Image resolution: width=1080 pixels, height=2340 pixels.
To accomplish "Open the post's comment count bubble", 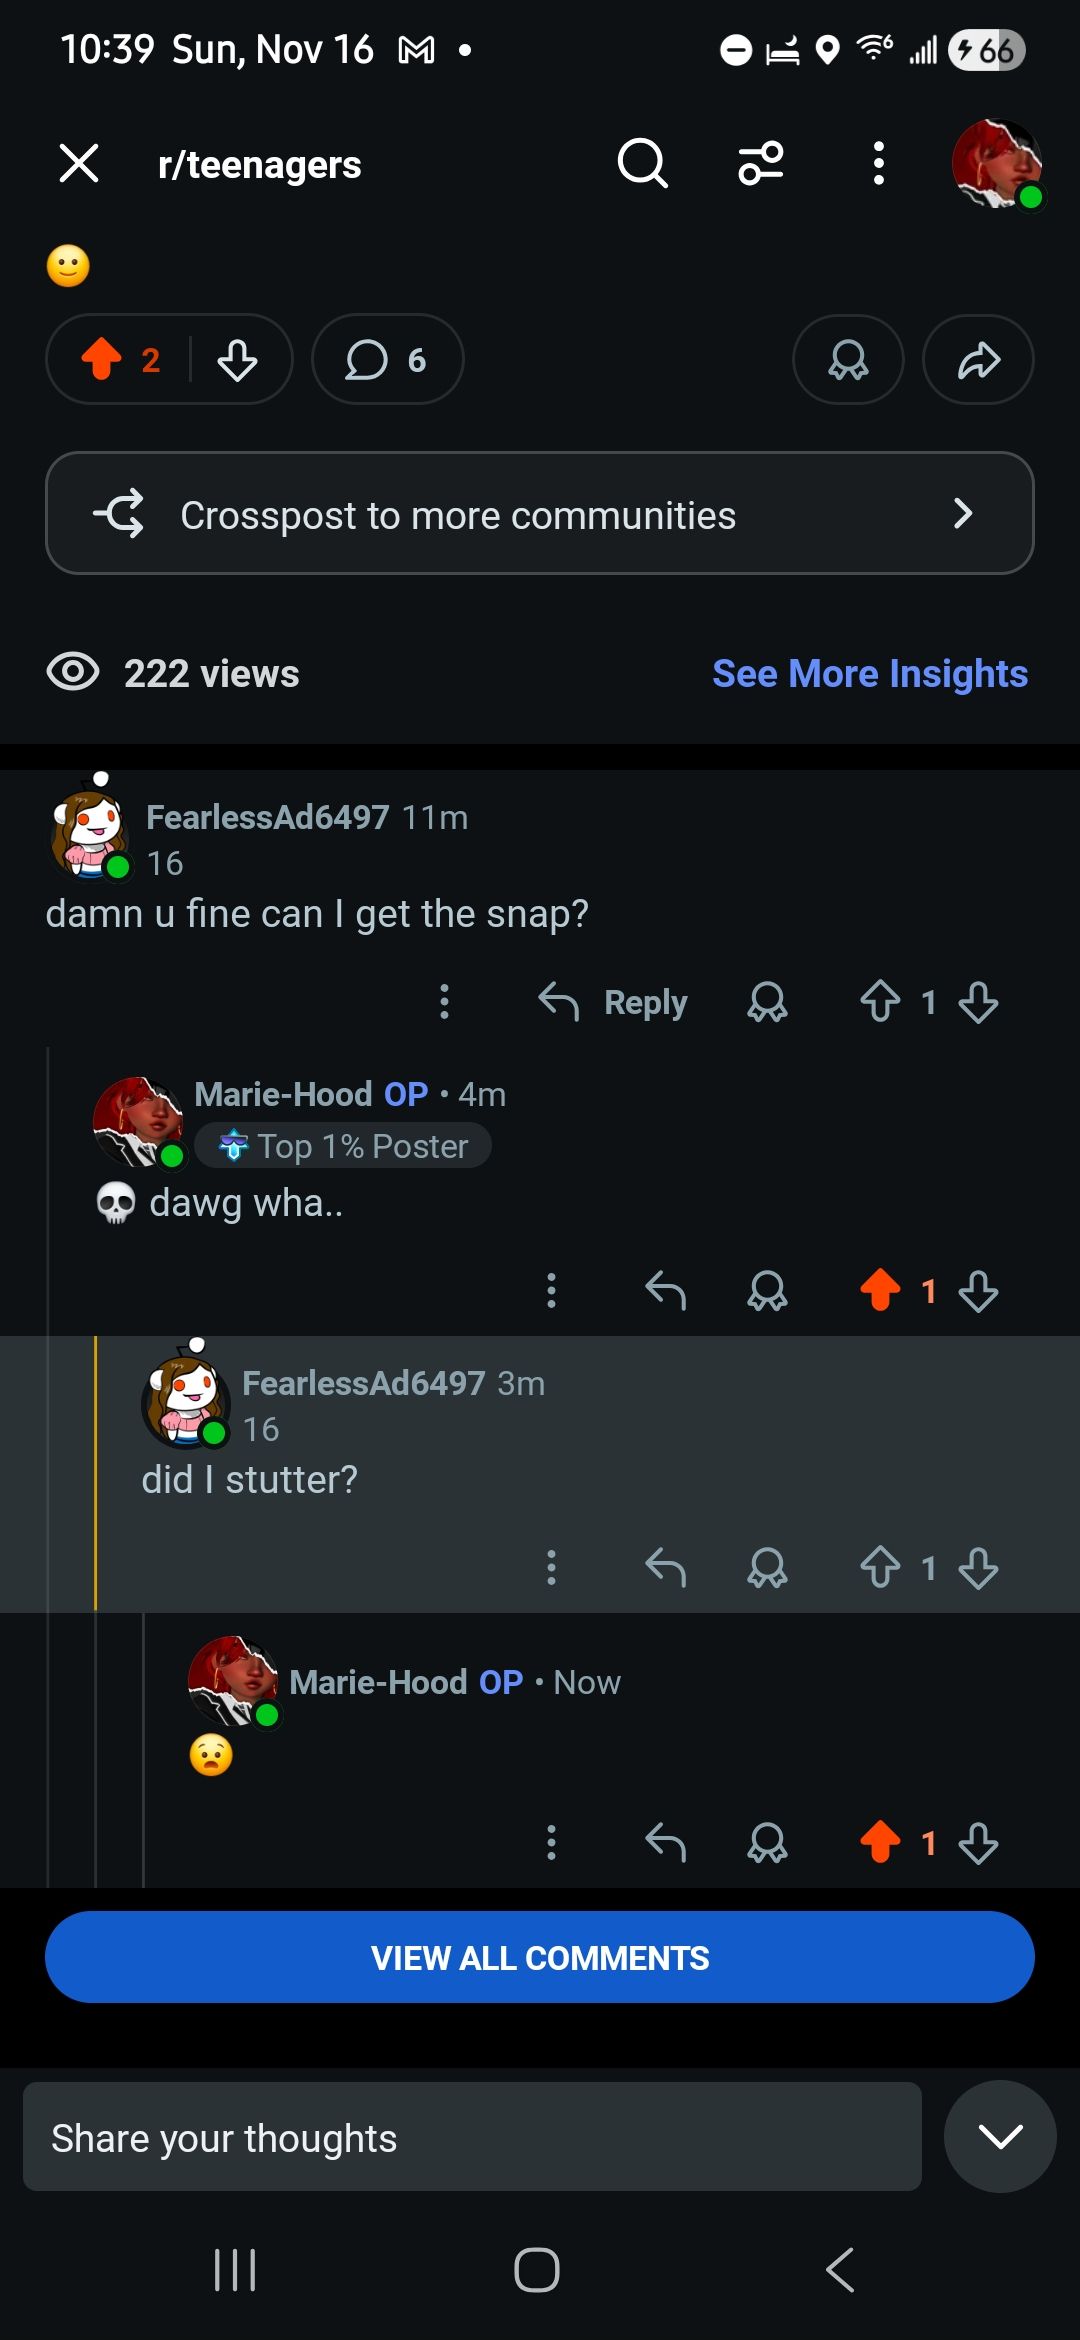I will [387, 360].
